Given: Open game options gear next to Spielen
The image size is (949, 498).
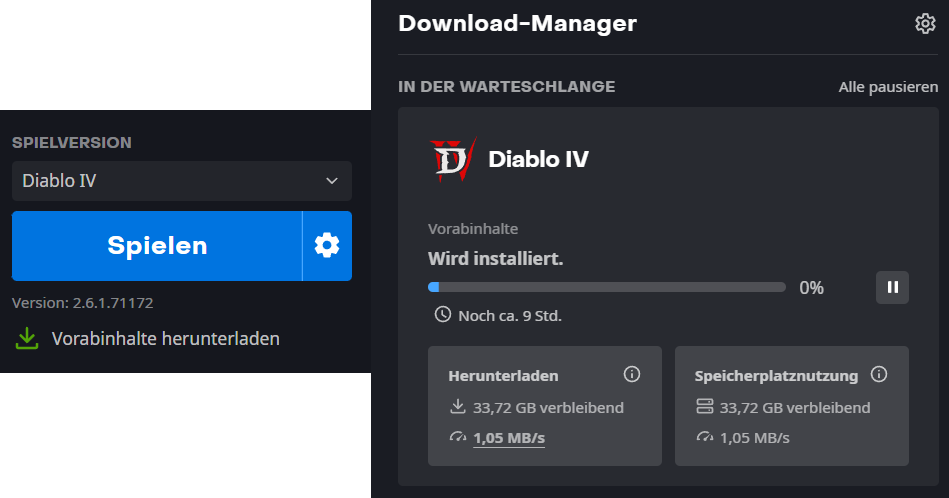Looking at the screenshot, I should (x=327, y=246).
